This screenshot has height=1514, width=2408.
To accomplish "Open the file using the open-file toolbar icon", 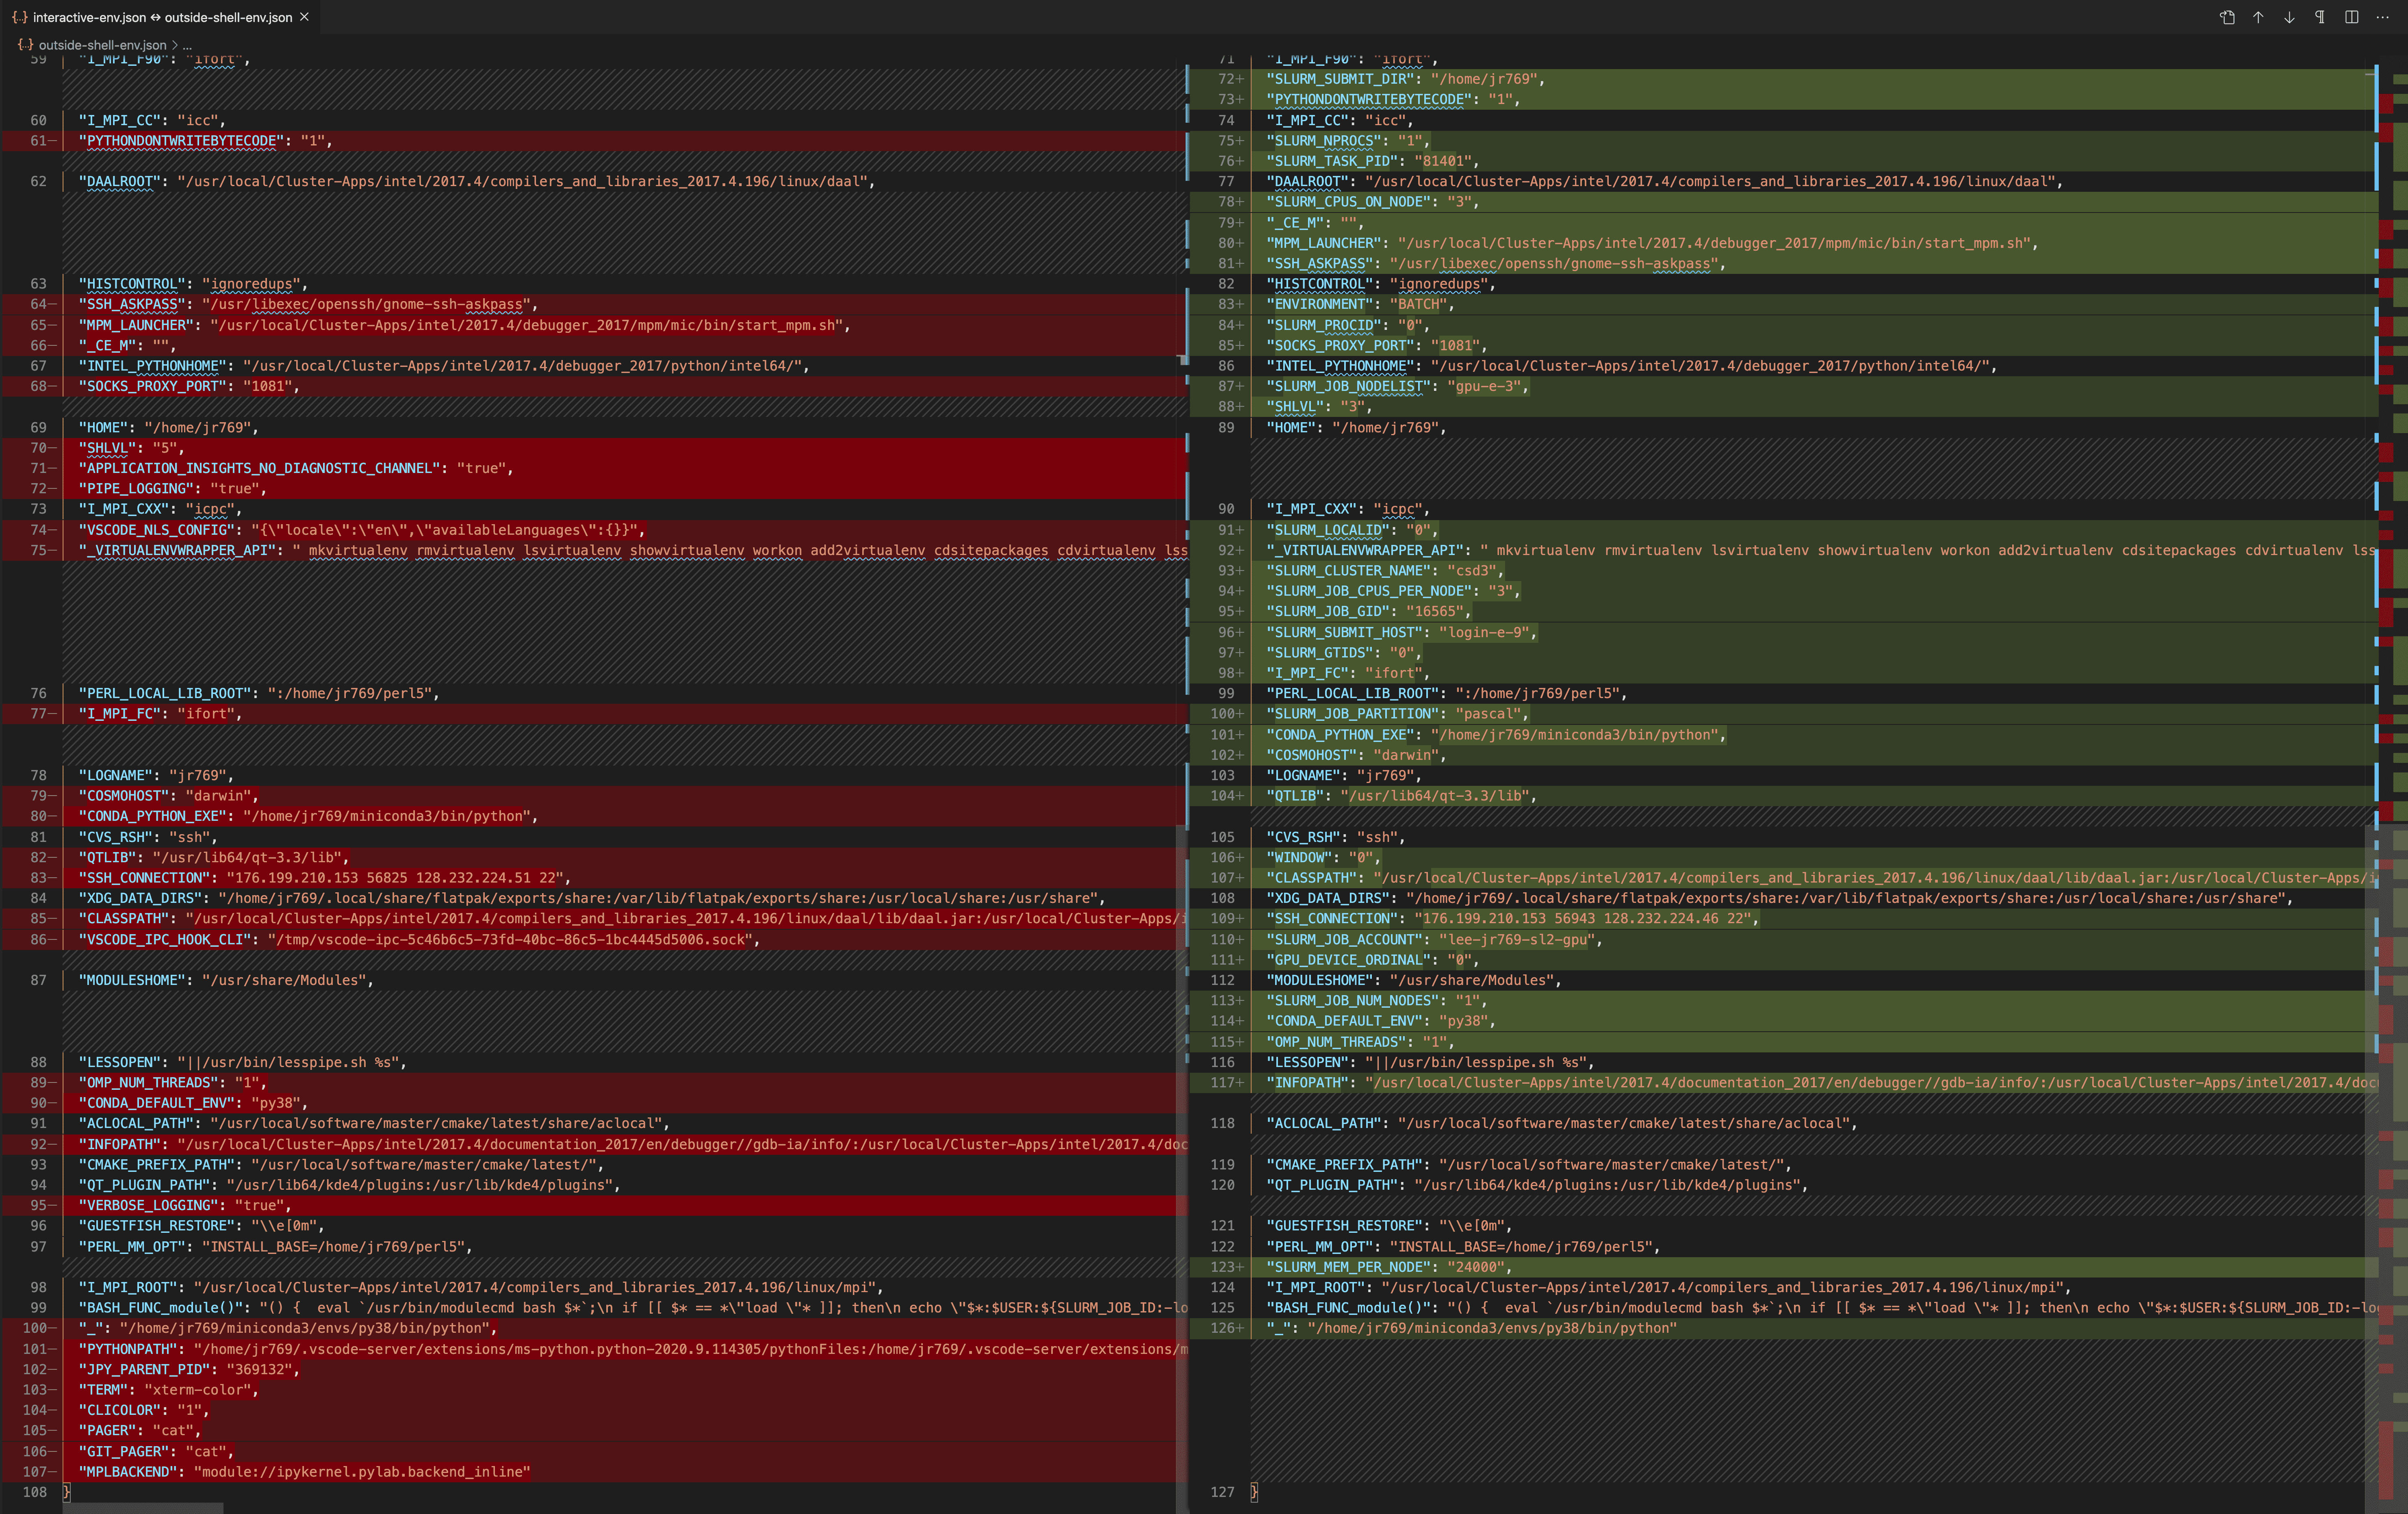I will point(2227,18).
